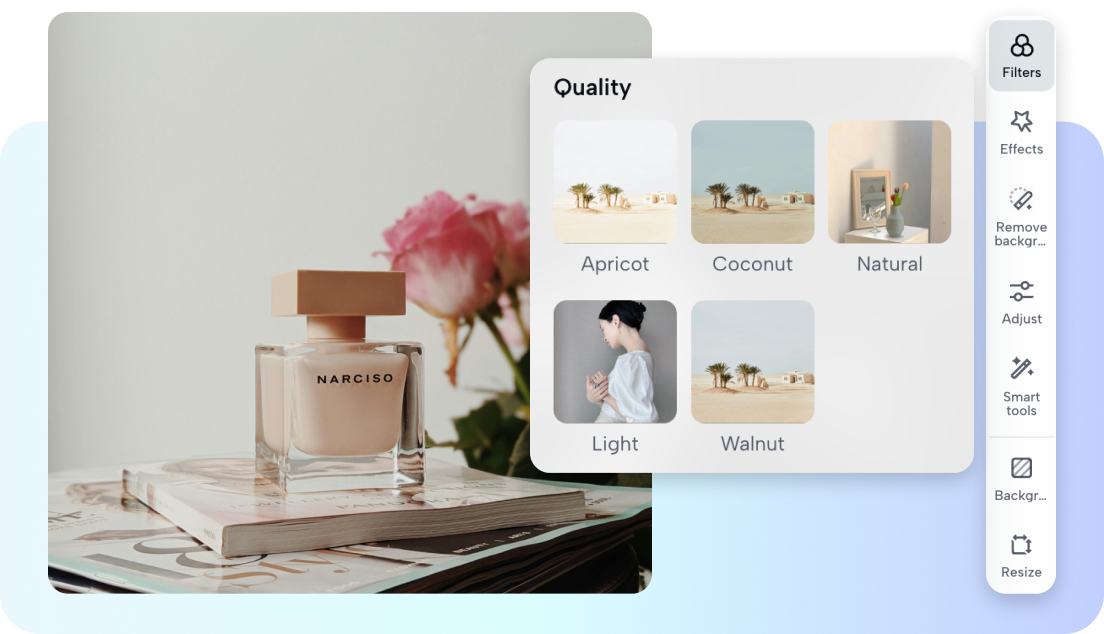Pick the Walnut filter thumbnail

pyautogui.click(x=752, y=362)
